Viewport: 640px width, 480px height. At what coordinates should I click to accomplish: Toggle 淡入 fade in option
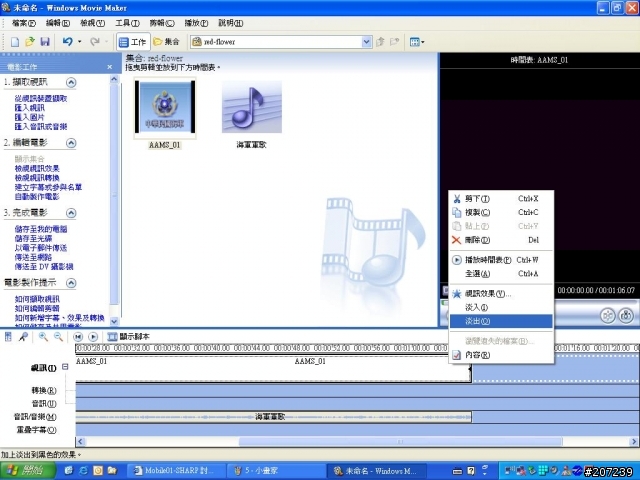(501, 307)
